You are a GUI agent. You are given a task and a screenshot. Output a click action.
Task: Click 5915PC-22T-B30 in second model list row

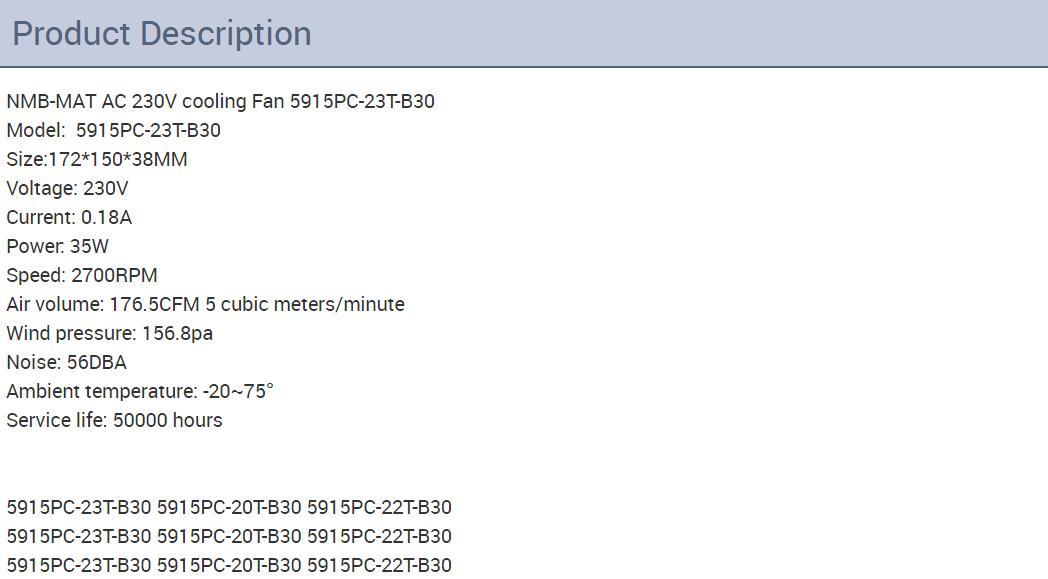point(379,536)
